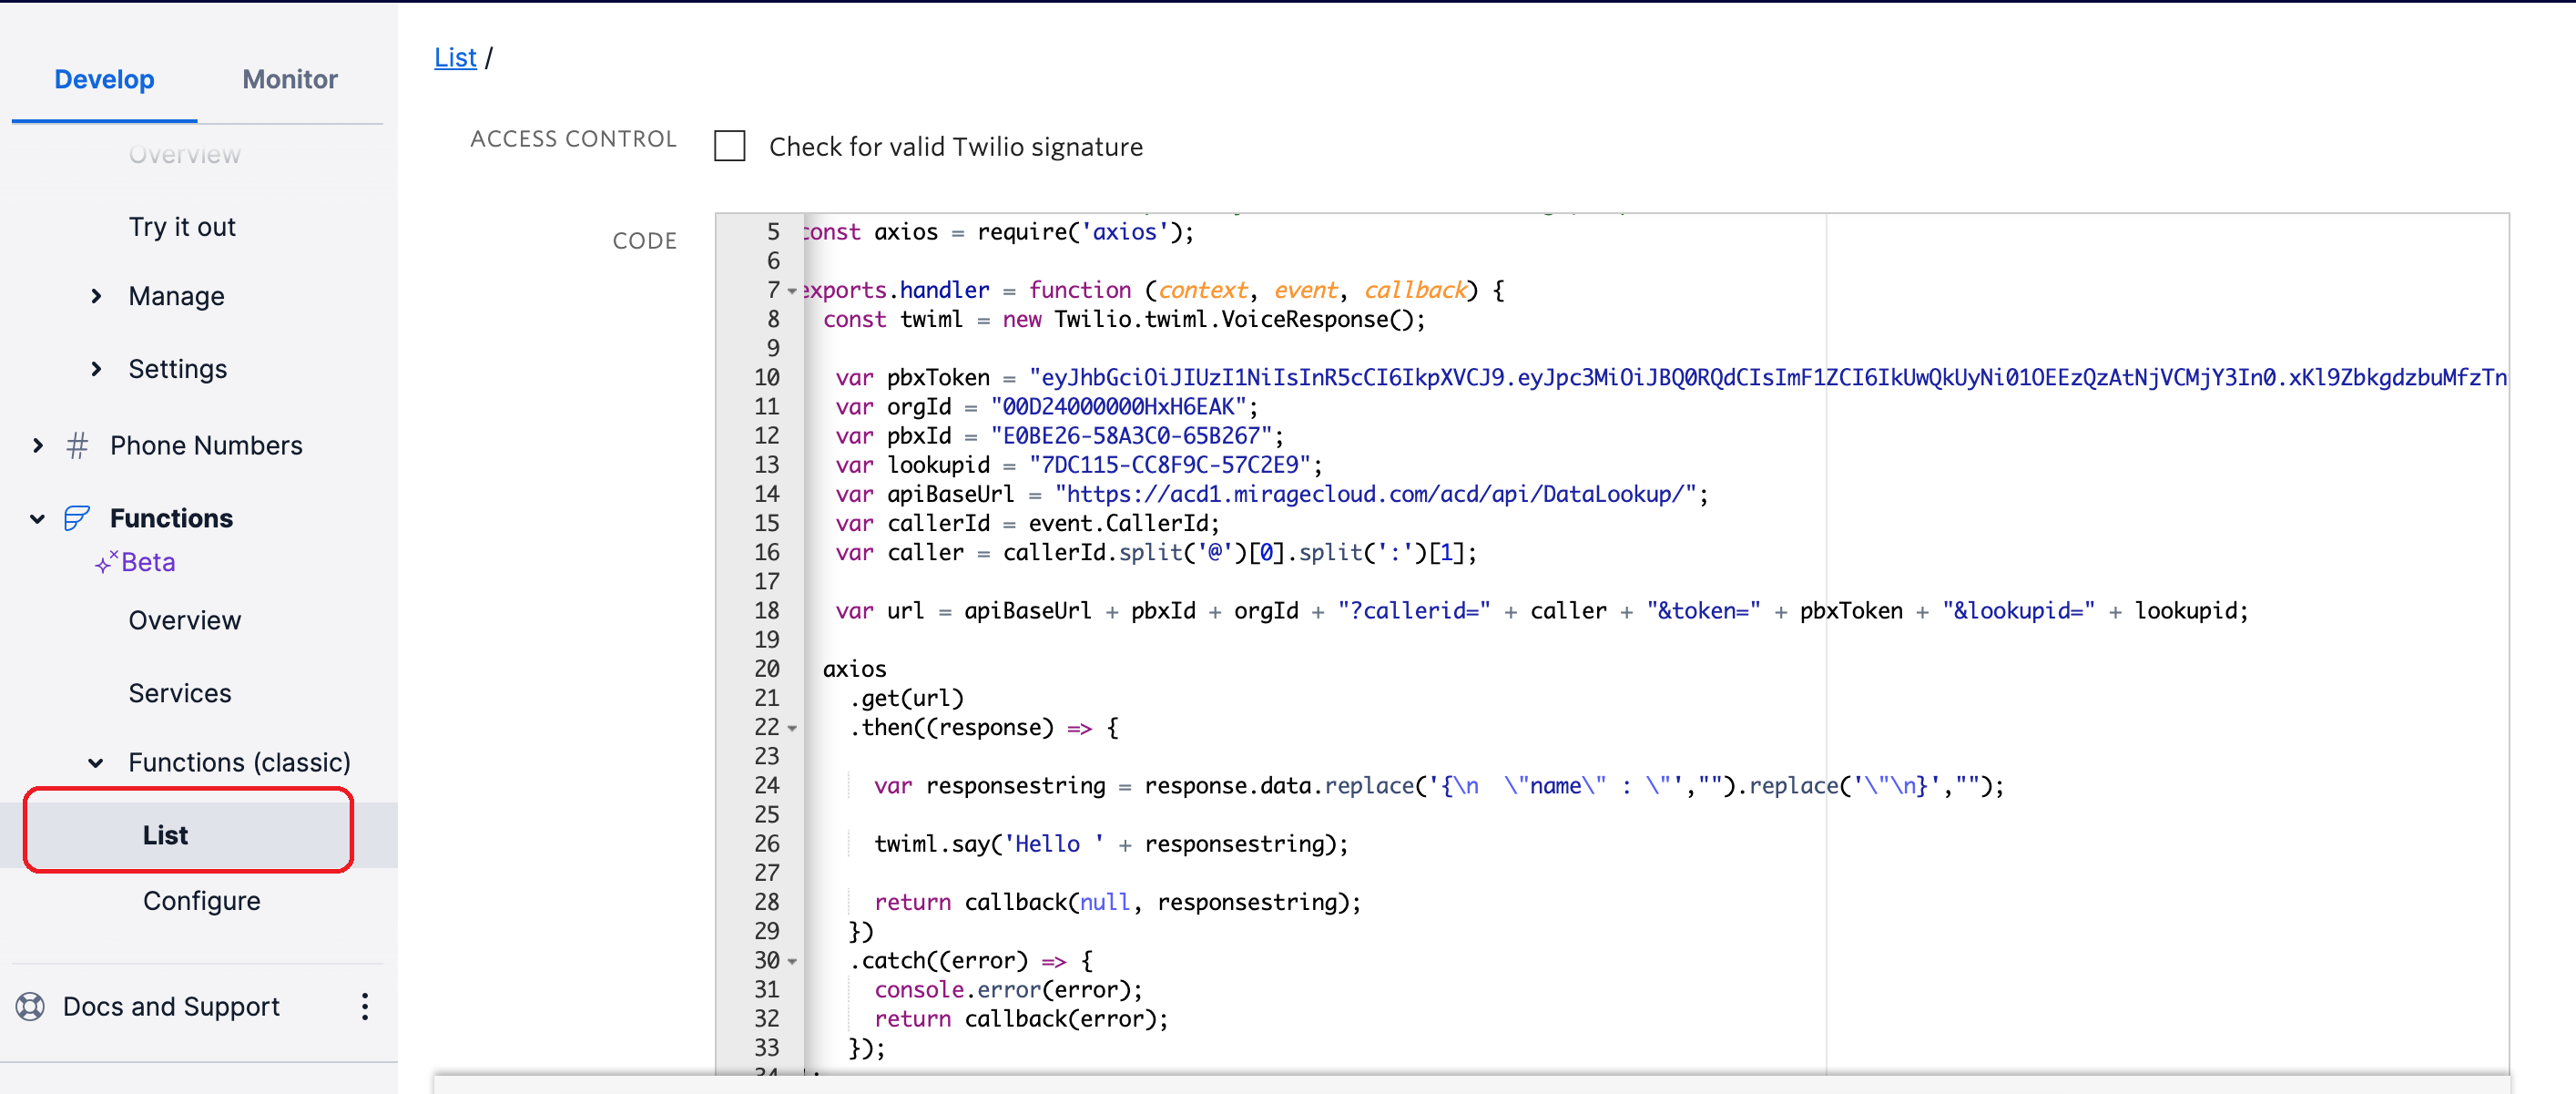
Task: Click the ACCESS CONTROL label
Action: (573, 139)
